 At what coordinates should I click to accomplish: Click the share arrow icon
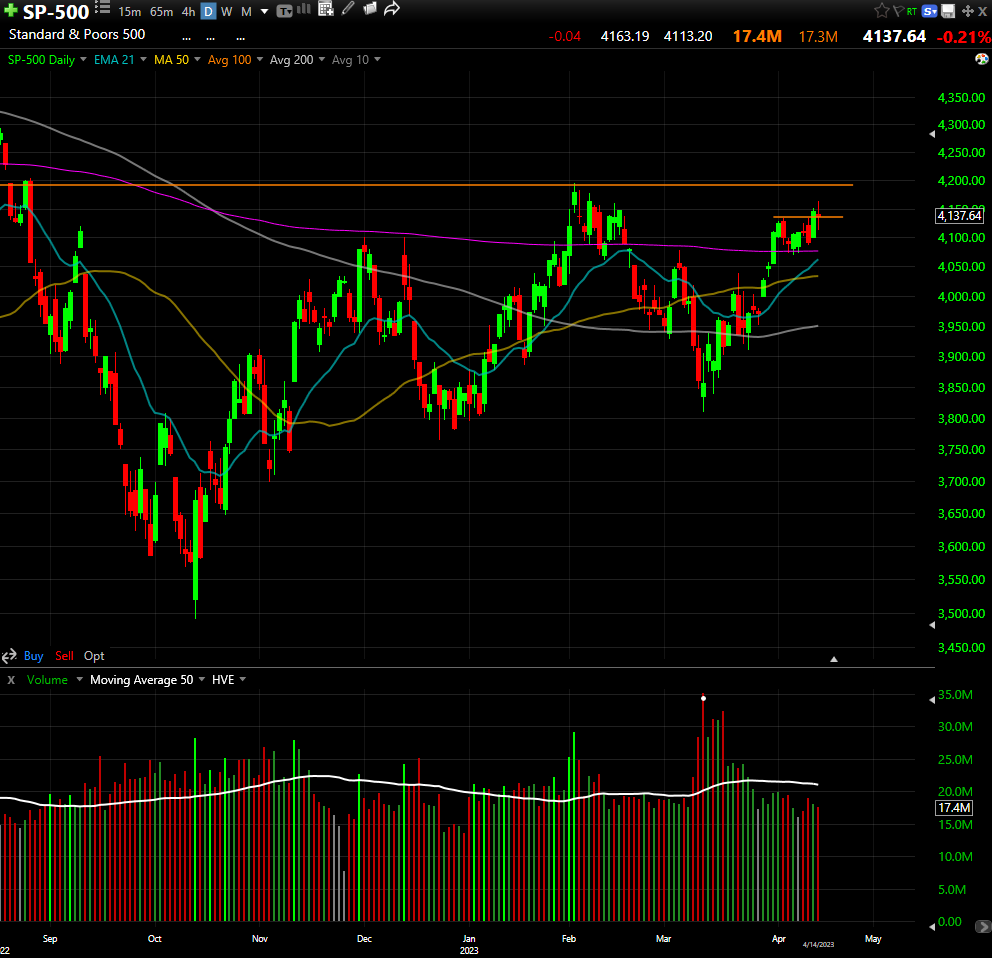tap(392, 8)
